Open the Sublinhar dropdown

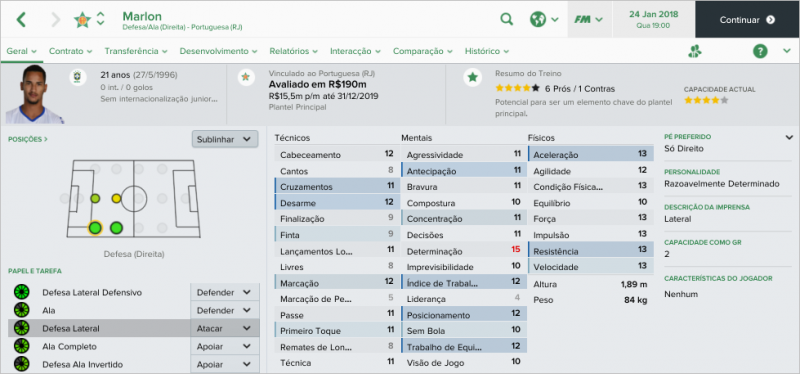click(225, 139)
